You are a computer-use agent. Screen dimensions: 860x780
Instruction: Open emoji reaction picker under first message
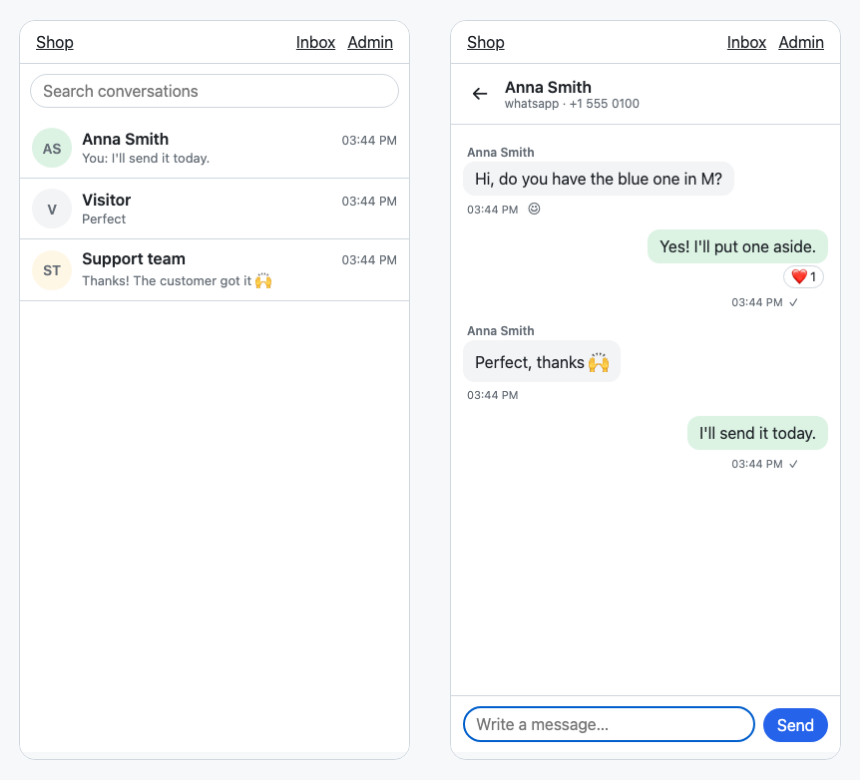click(534, 208)
